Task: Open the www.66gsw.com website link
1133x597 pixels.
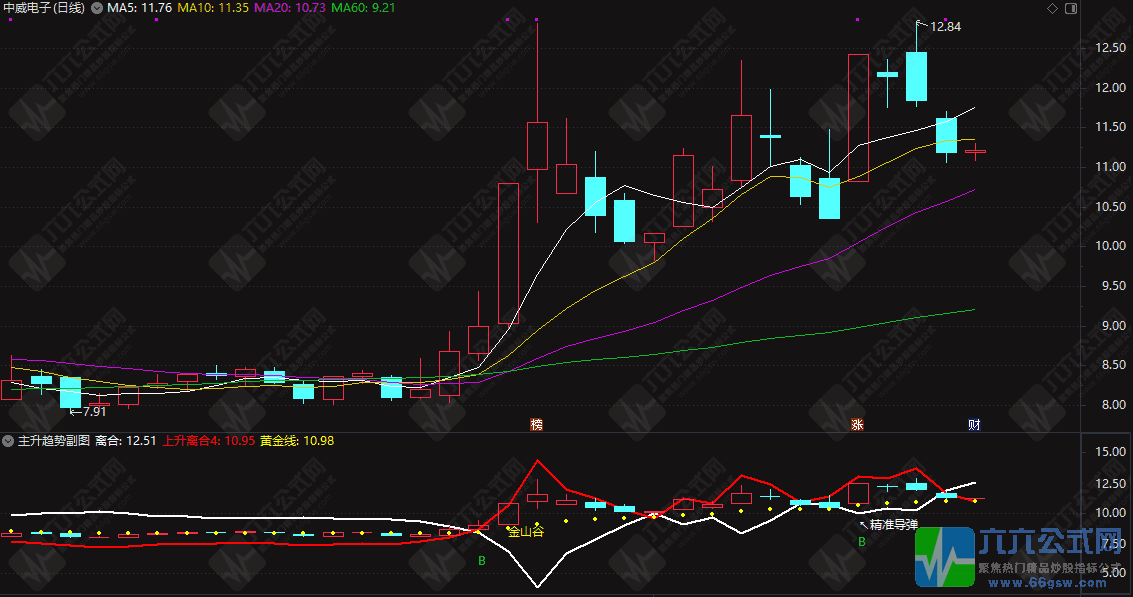Action: [x=1046, y=583]
